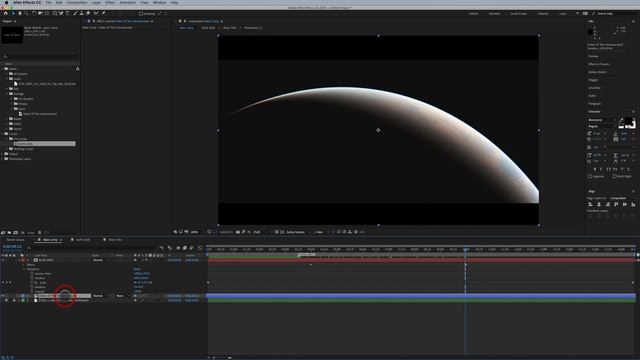Toggle the Snapping checkbox in toolbar
This screenshot has width=640, height=360.
[x=141, y=13]
